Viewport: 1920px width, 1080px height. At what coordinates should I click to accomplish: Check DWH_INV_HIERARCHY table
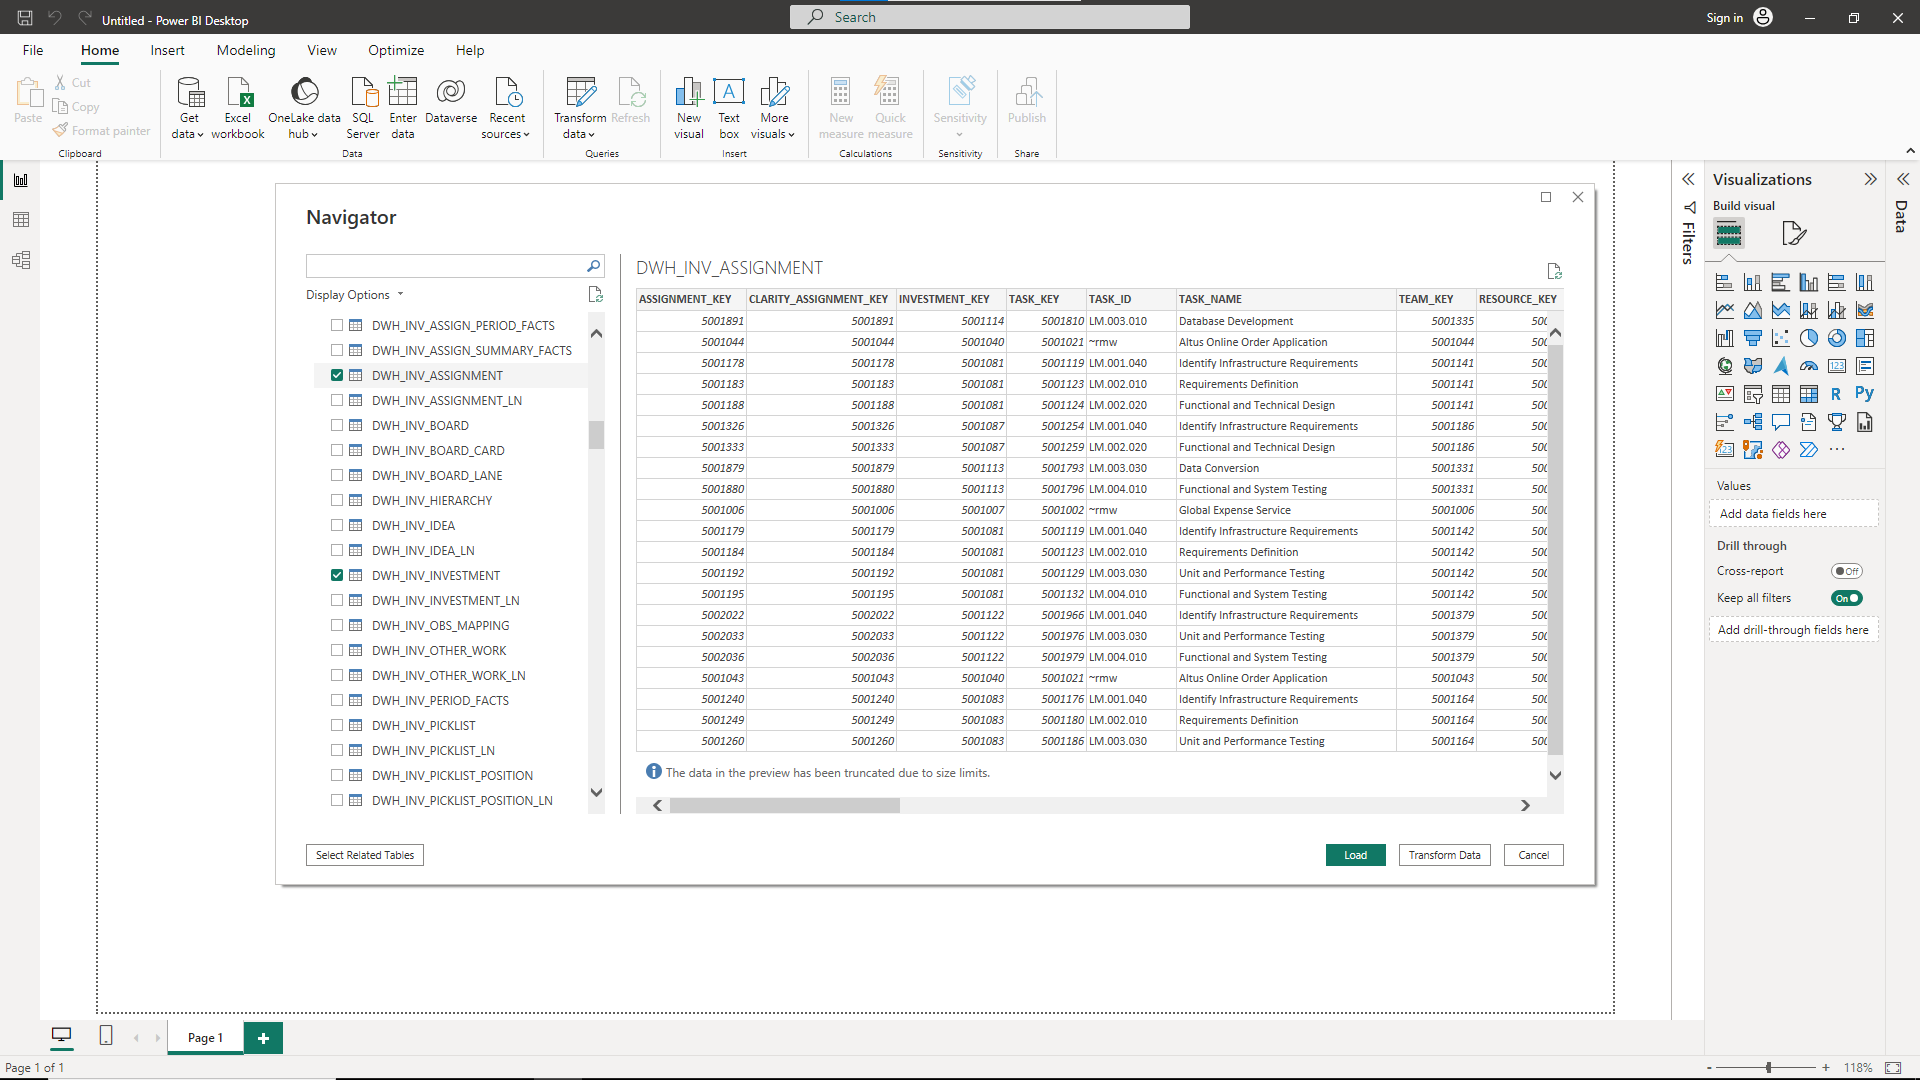tap(337, 500)
